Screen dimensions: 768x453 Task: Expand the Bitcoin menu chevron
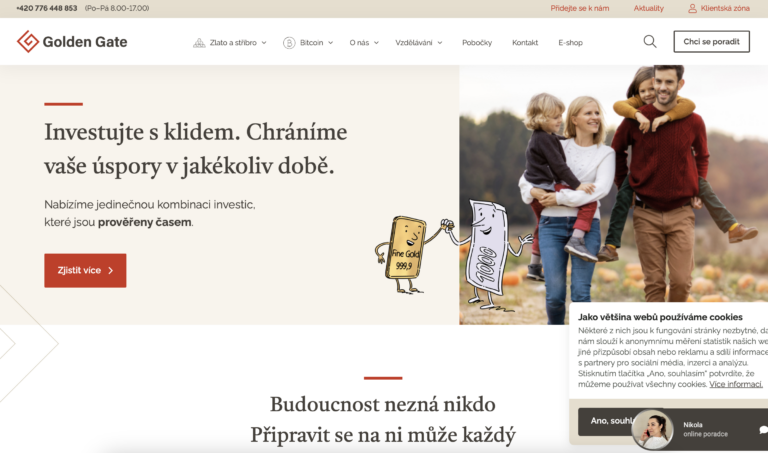click(331, 43)
